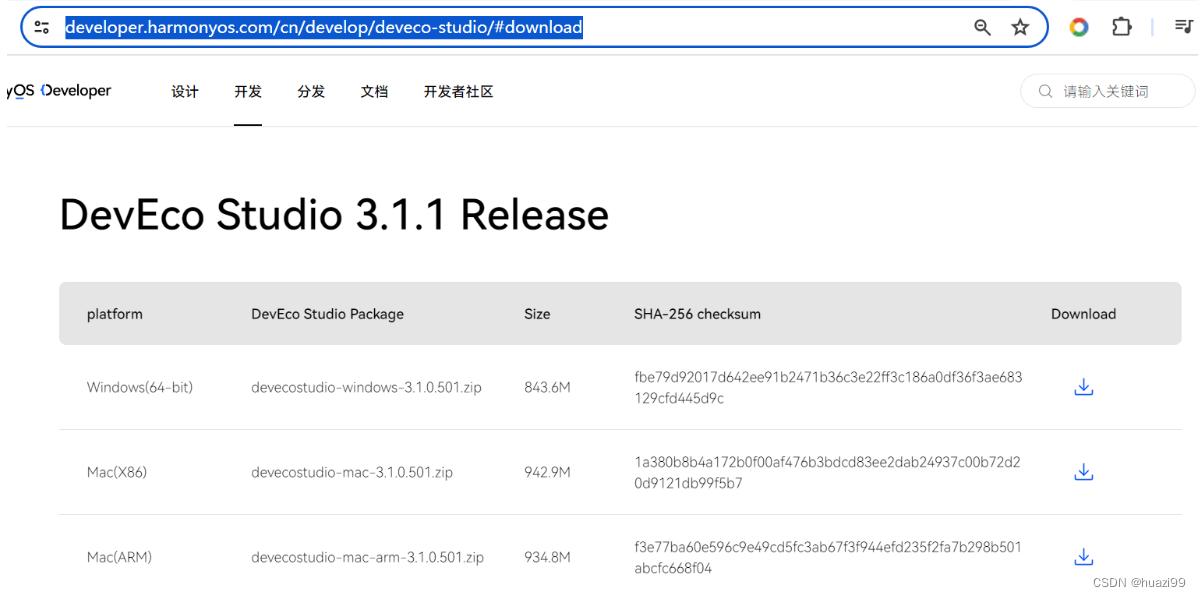This screenshot has width=1201, height=597.
Task: Select the Windows checksum starting fbe79d92
Action: click(x=828, y=387)
